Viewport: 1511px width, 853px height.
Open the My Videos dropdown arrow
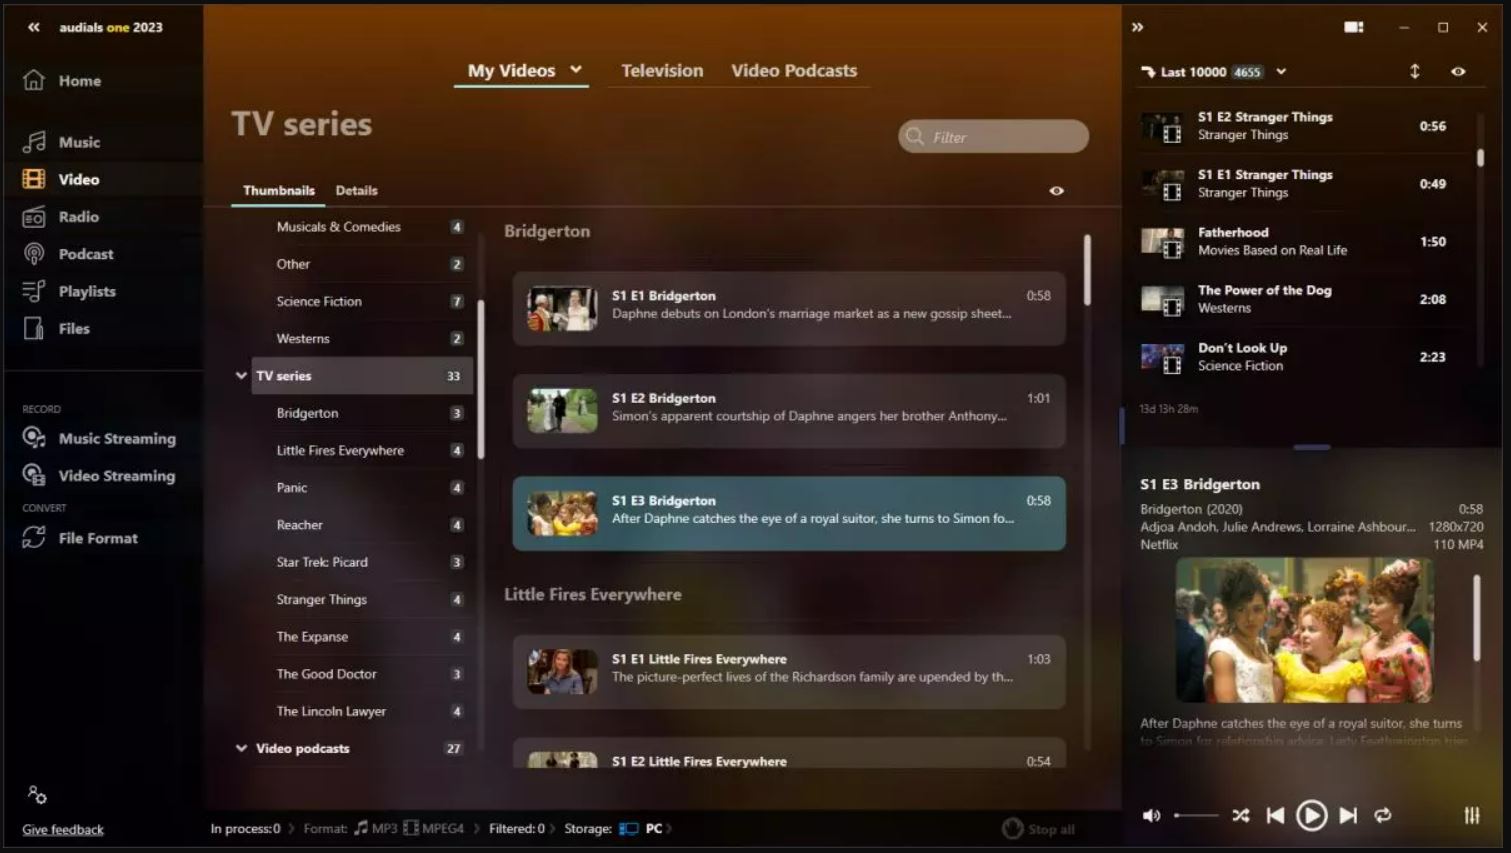(x=576, y=70)
